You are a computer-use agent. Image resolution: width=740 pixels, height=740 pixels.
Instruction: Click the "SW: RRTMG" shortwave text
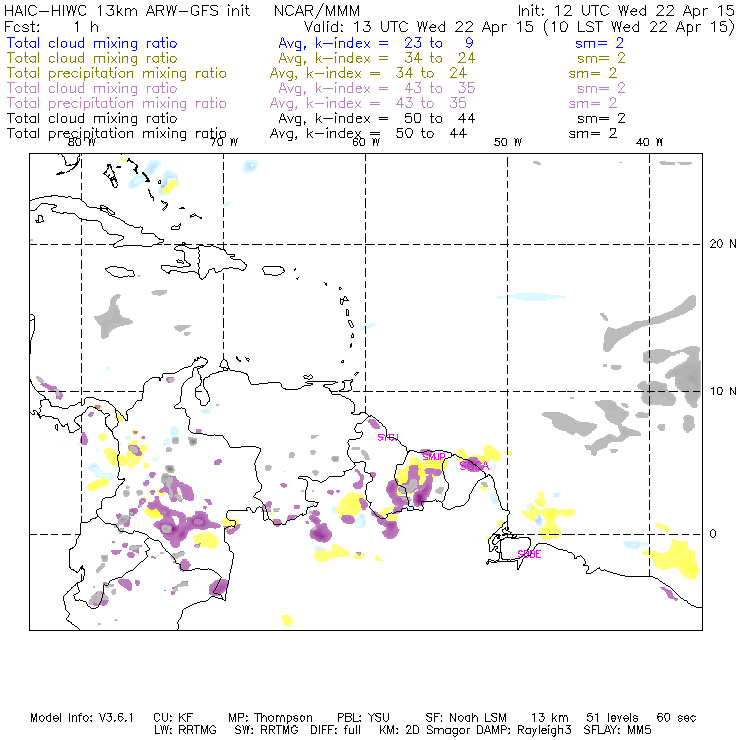[267, 730]
